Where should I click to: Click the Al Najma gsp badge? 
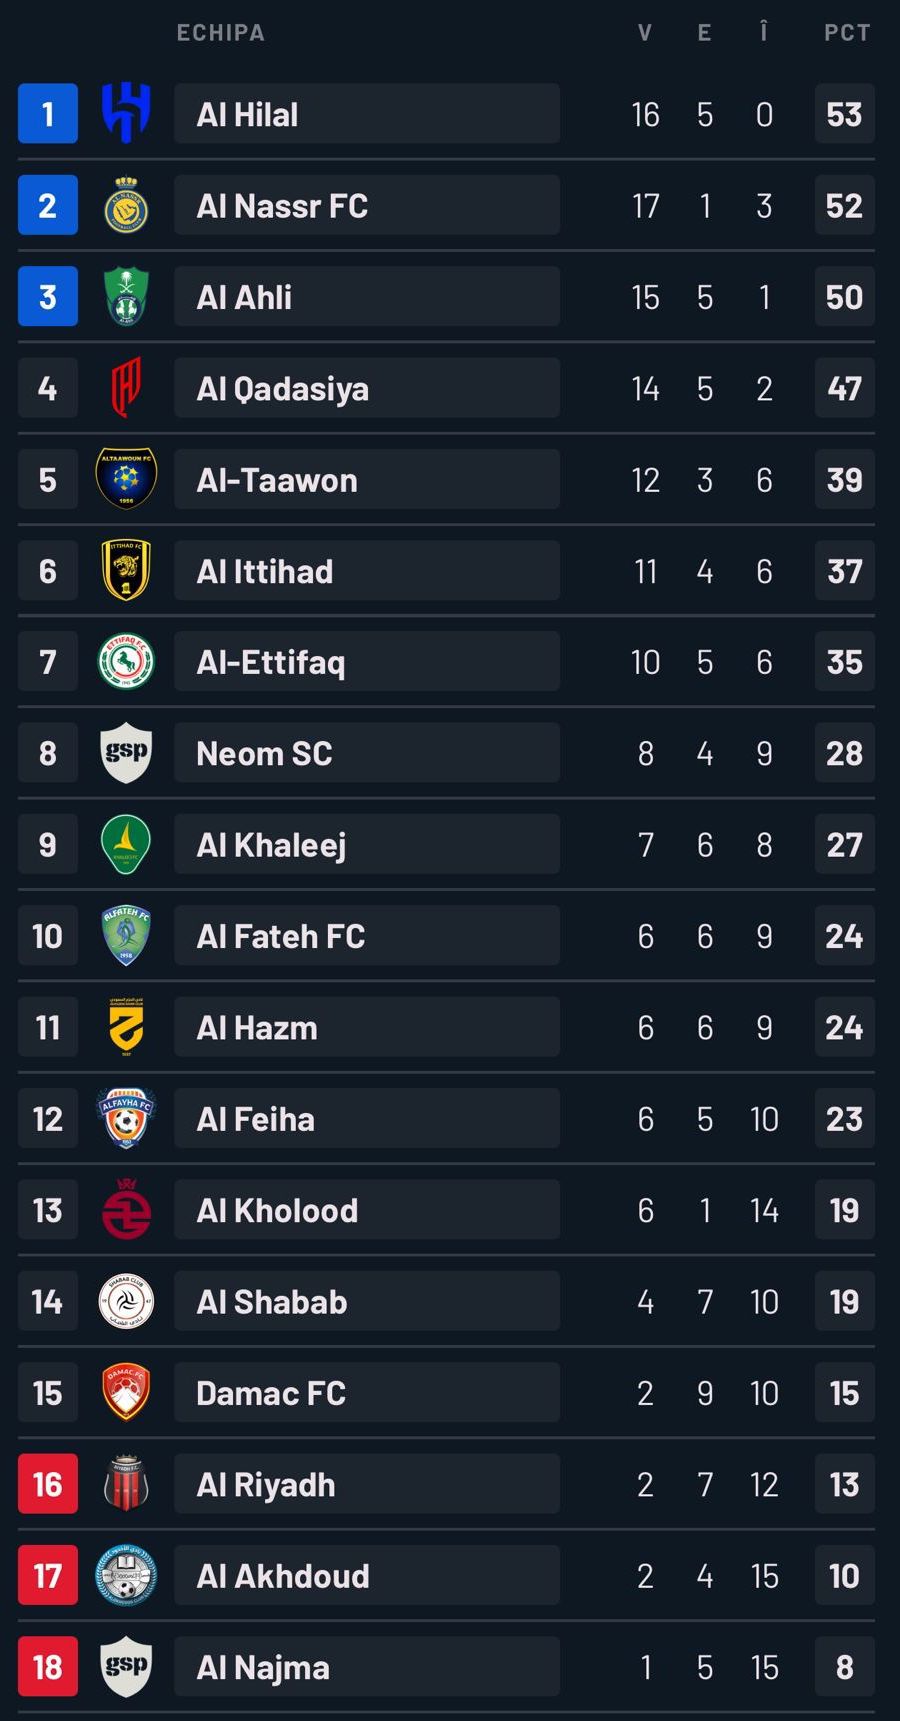[127, 1666]
